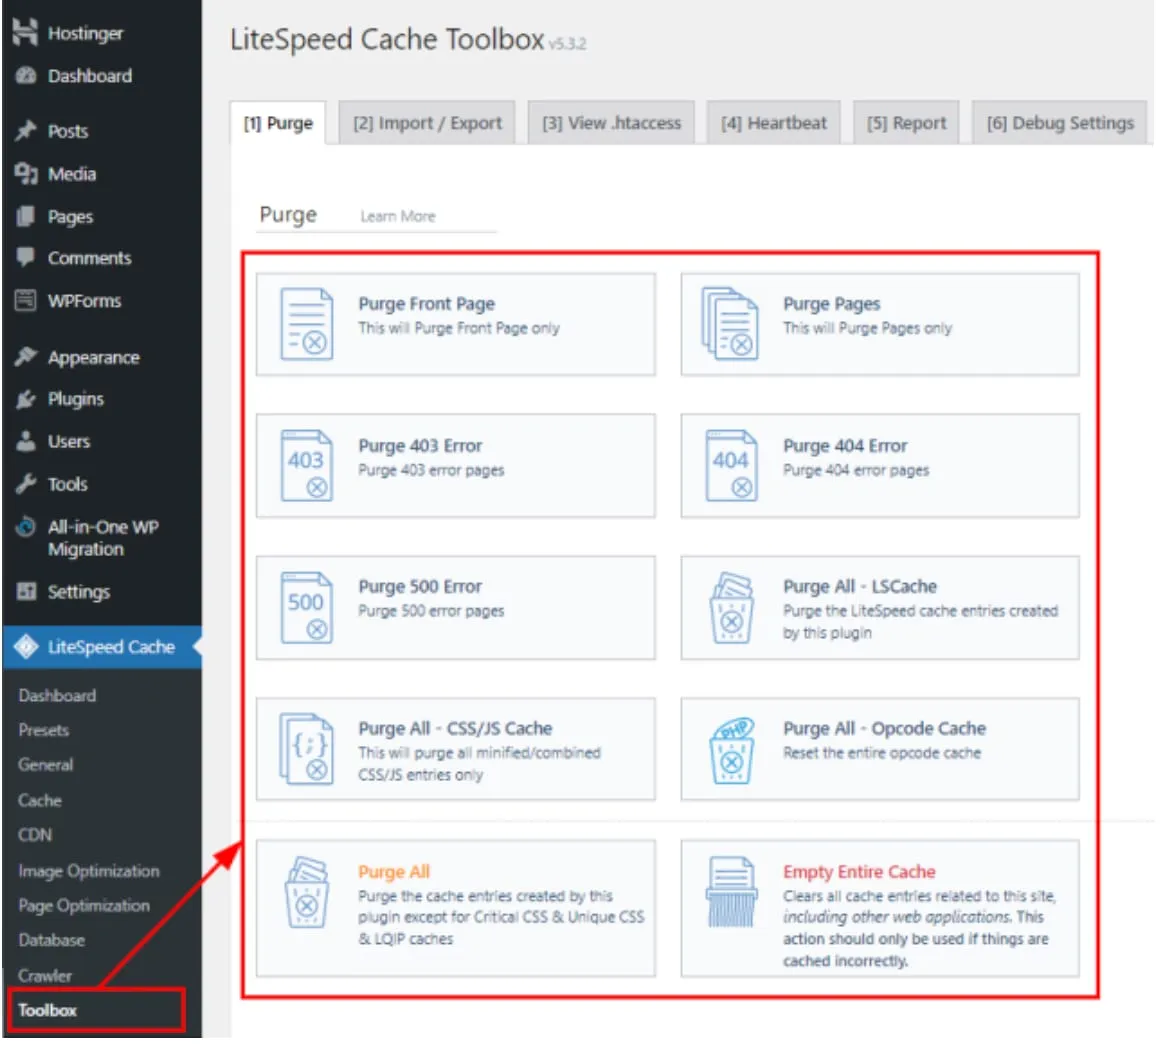Open the Cache submenu item
This screenshot has width=1168, height=1060.
(39, 800)
